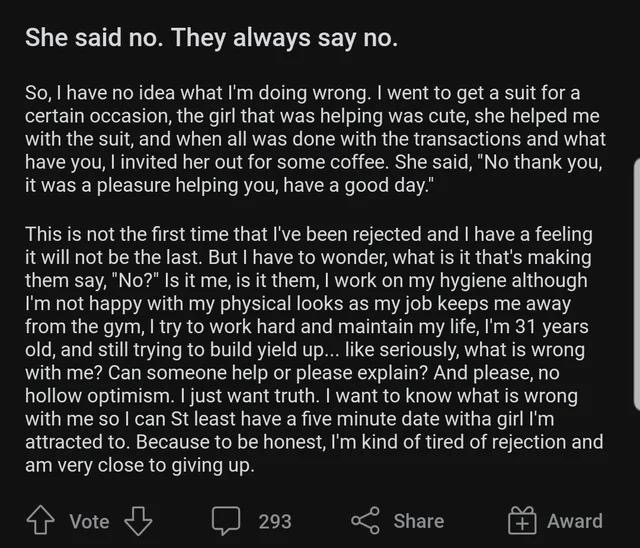
Task: Upvote the post with the up arrow
Action: (40, 520)
